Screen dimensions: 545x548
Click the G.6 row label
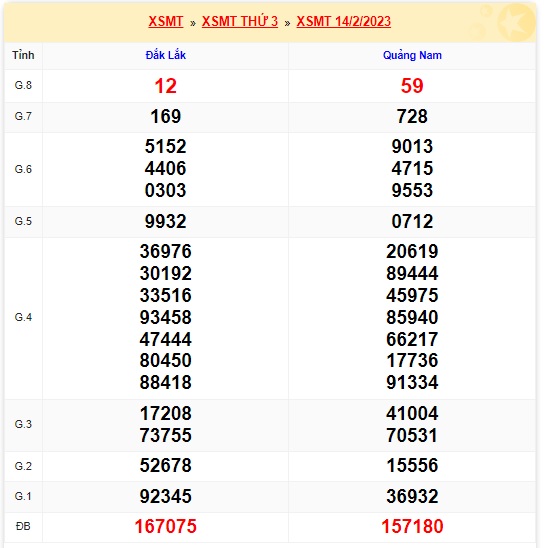[x=23, y=169]
